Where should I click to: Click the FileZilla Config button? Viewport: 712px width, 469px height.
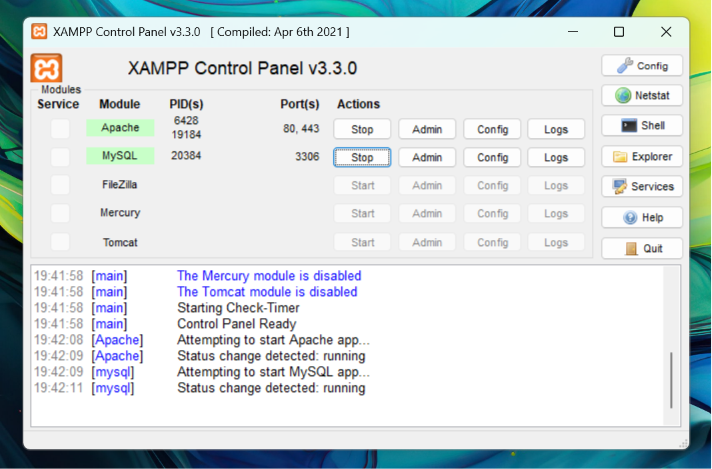(492, 186)
